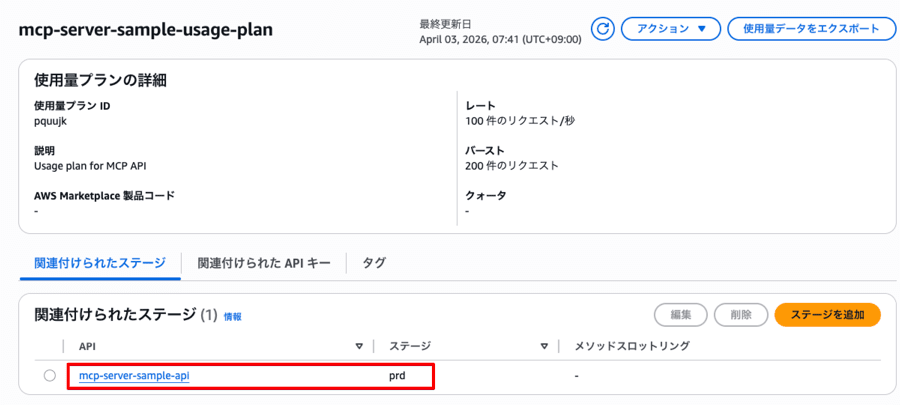Image resolution: width=900 pixels, height=405 pixels.
Task: Click the 使用量プランの詳細 panel heading
Action: tap(100, 80)
